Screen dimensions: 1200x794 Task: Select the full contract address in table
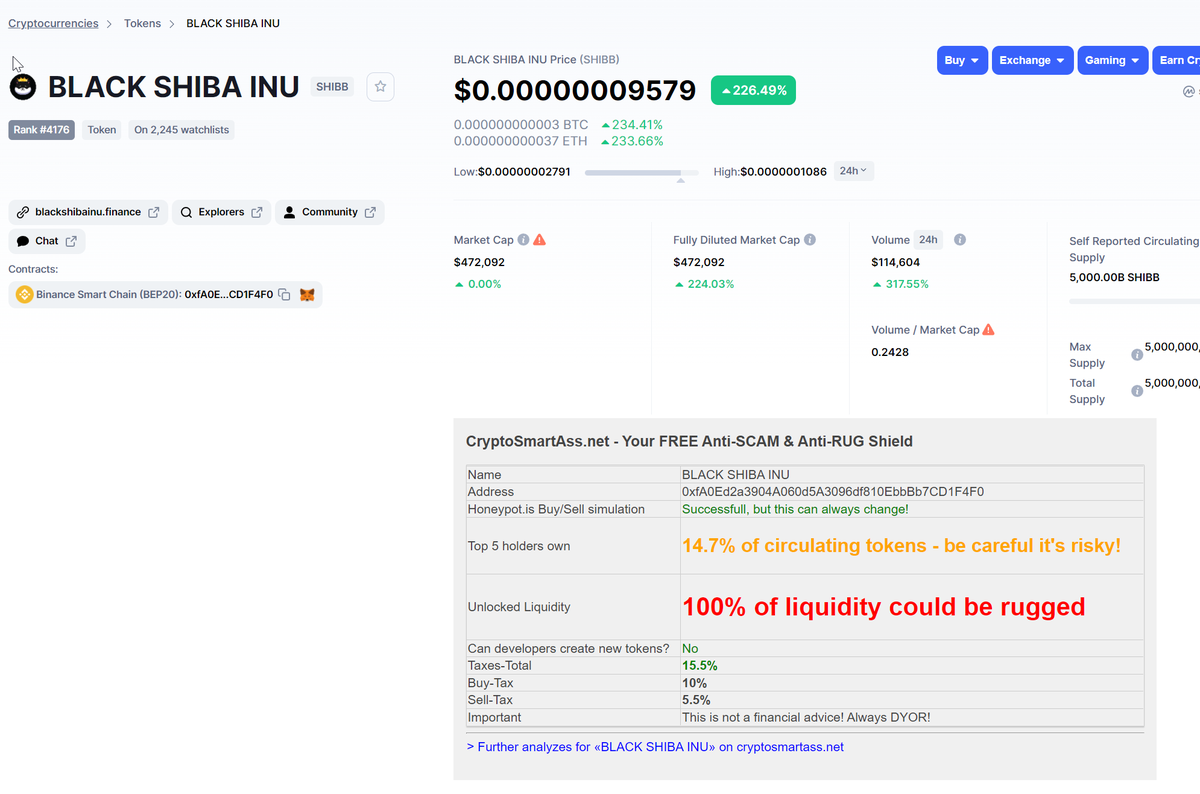pos(833,492)
